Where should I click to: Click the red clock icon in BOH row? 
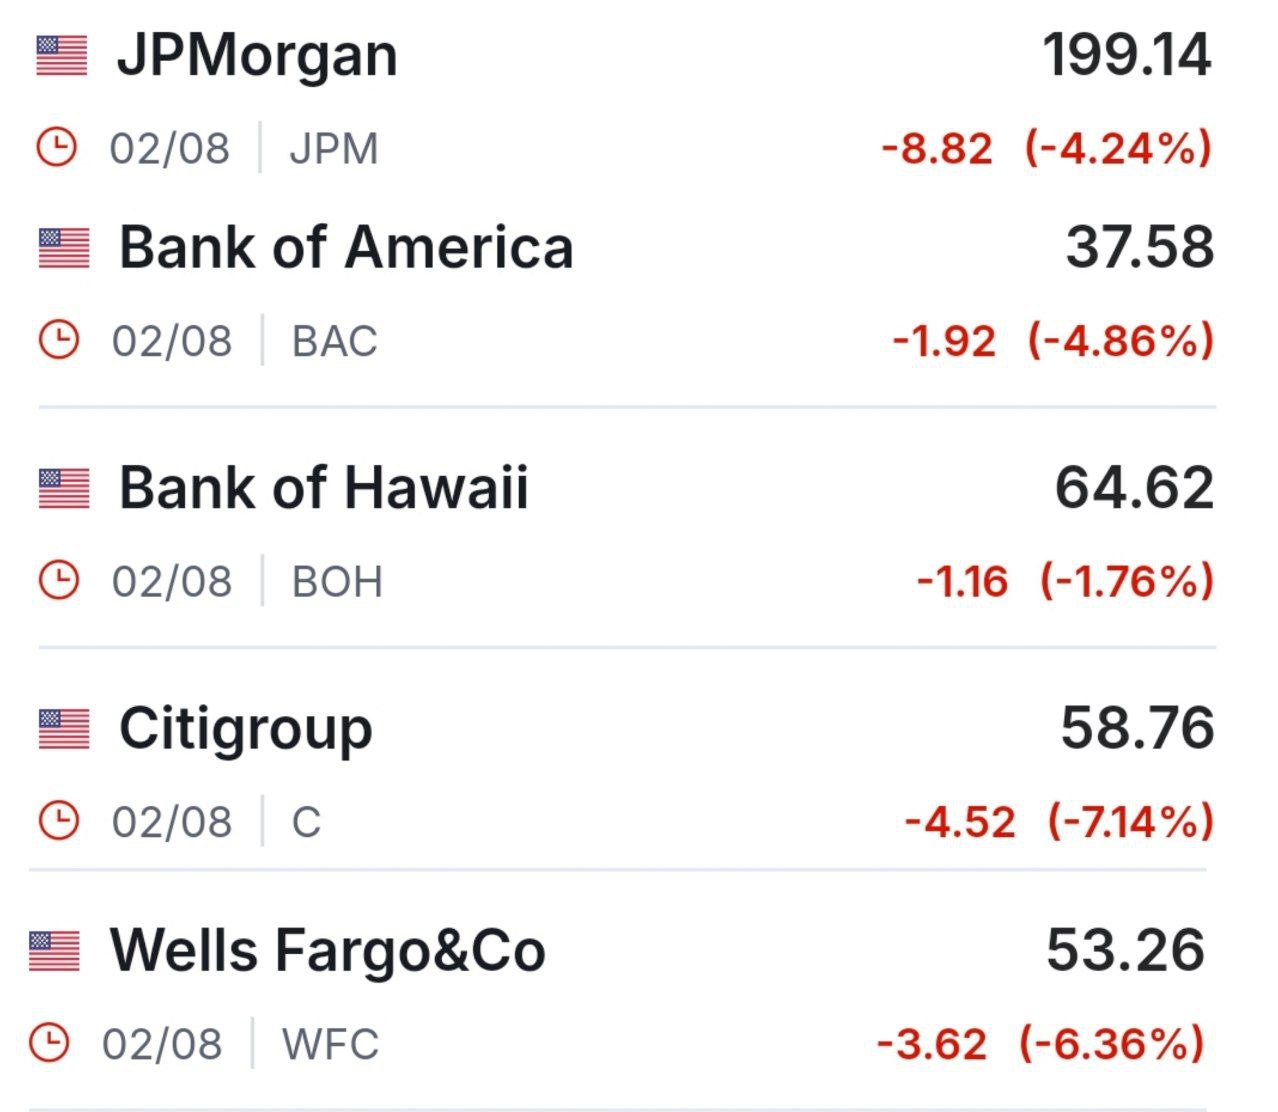click(58, 580)
